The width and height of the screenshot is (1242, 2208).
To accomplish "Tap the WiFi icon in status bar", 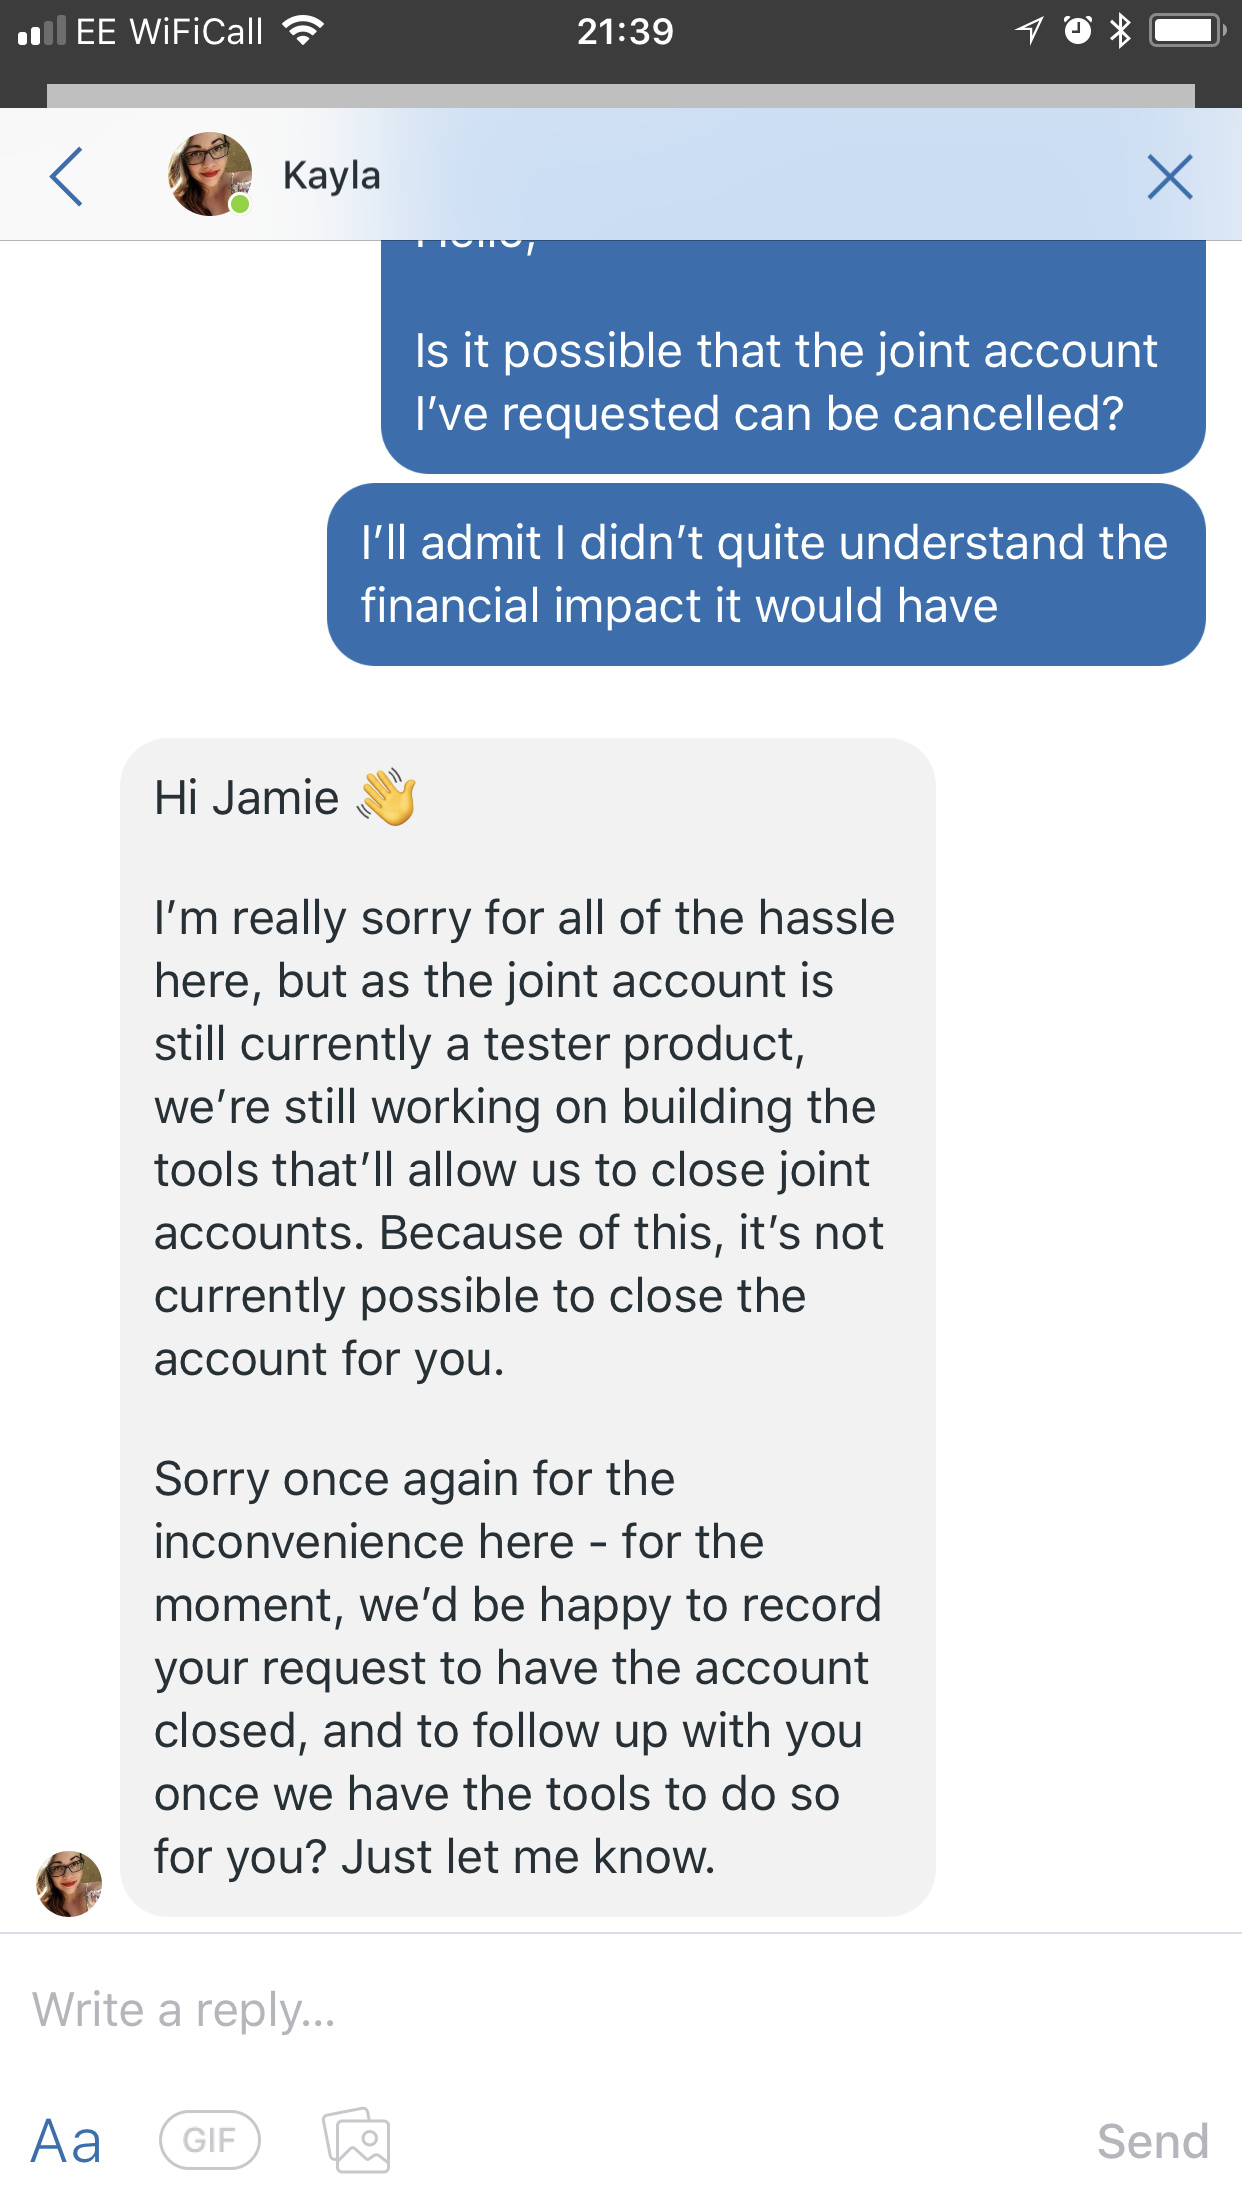I will click(302, 31).
